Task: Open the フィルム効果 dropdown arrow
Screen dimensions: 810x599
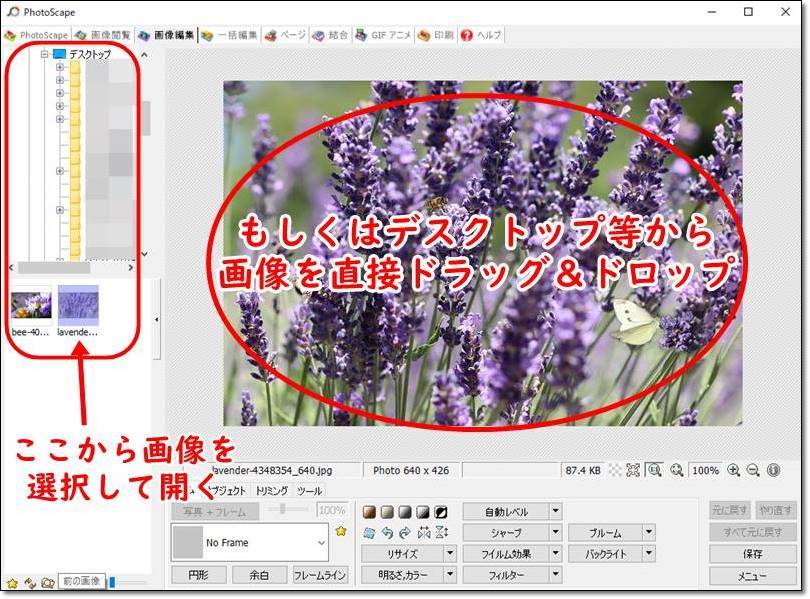Action: click(555, 554)
